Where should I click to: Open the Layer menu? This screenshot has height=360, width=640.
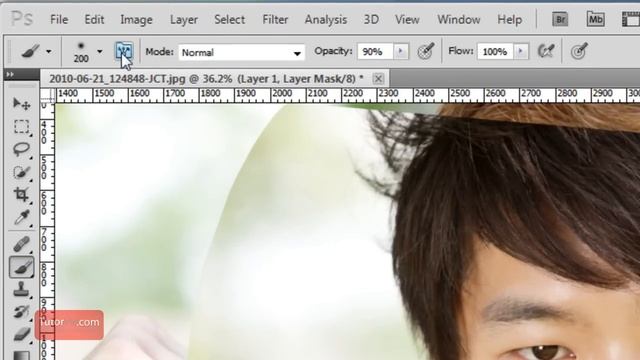pos(184,20)
